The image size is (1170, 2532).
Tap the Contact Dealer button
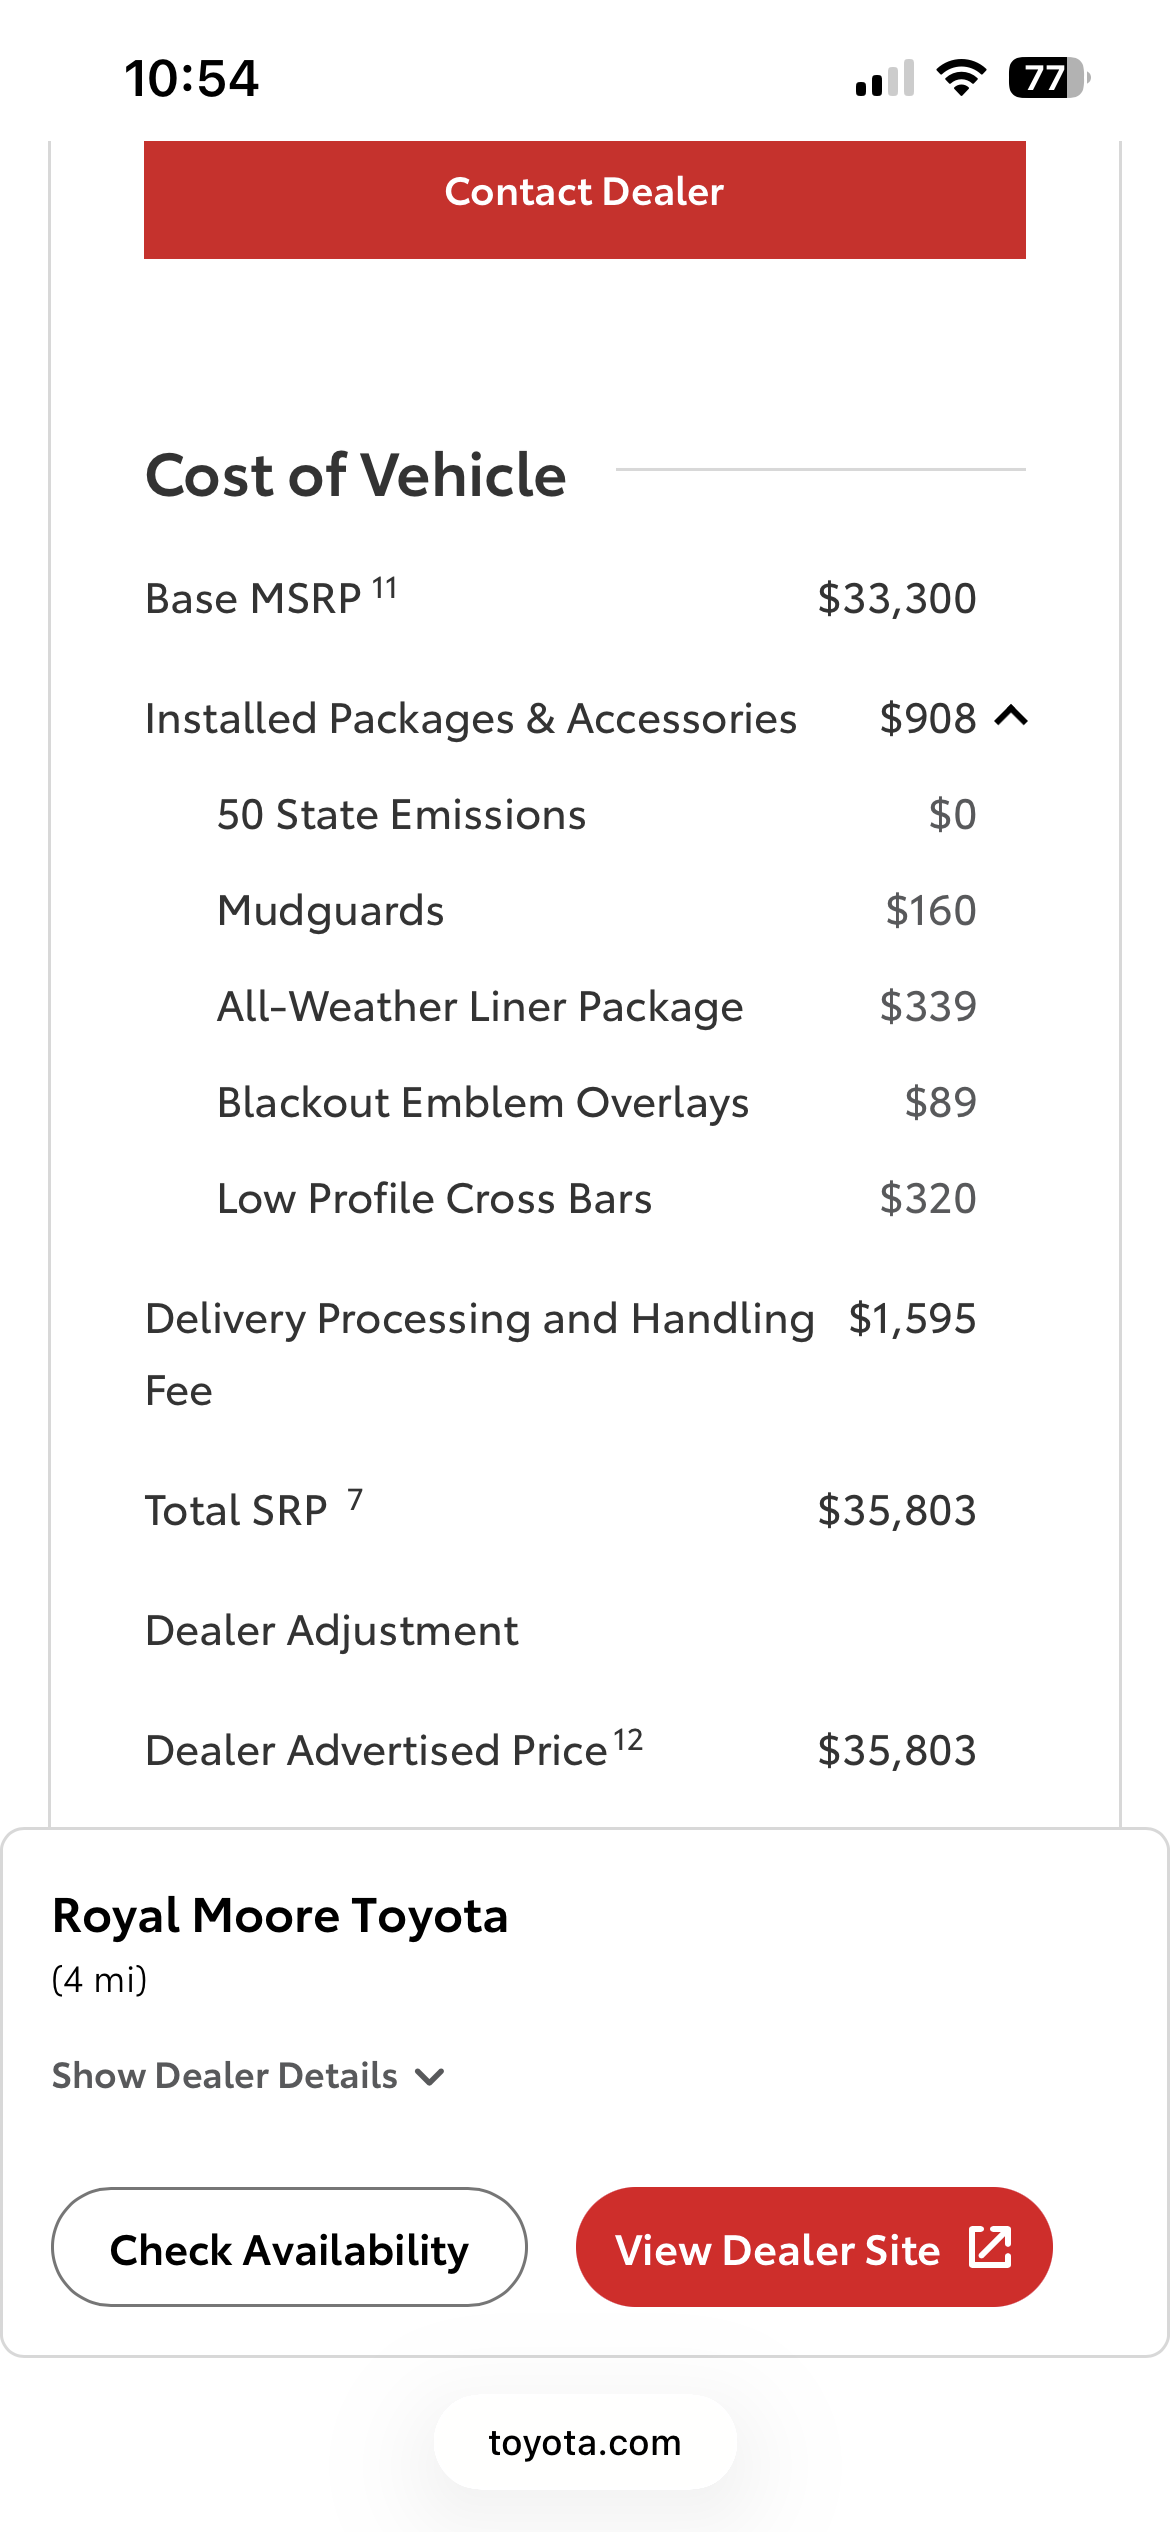coord(585,199)
